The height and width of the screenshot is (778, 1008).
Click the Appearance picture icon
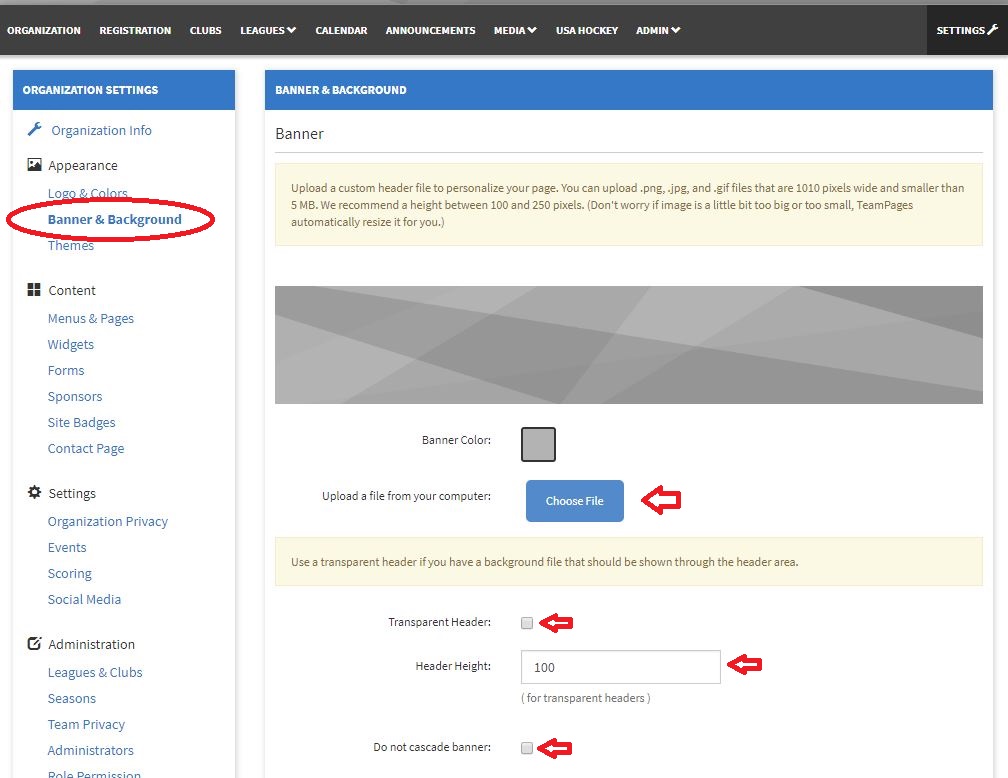tap(35, 165)
